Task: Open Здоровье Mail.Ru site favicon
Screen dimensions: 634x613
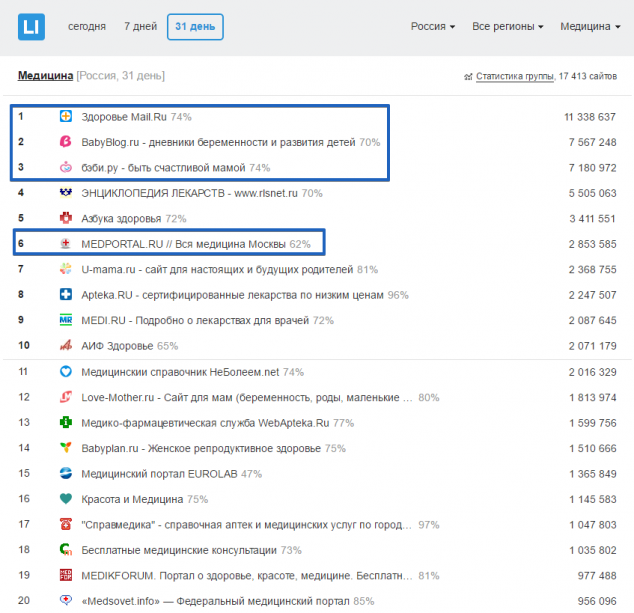Action: tap(66, 116)
